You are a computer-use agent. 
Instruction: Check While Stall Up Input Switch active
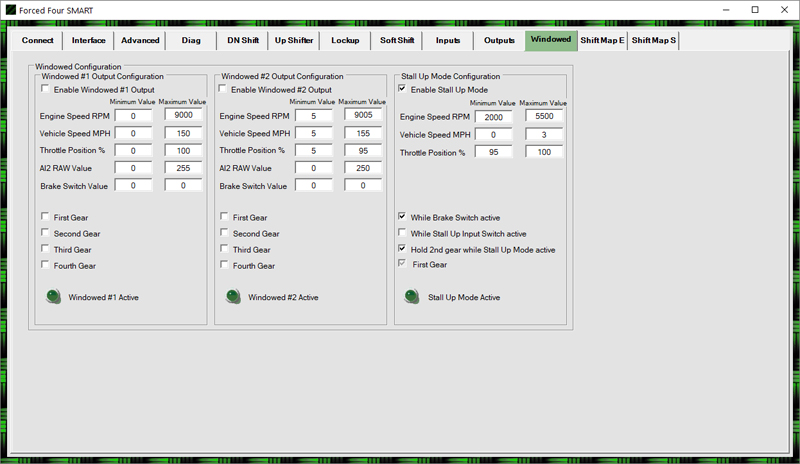pos(402,233)
